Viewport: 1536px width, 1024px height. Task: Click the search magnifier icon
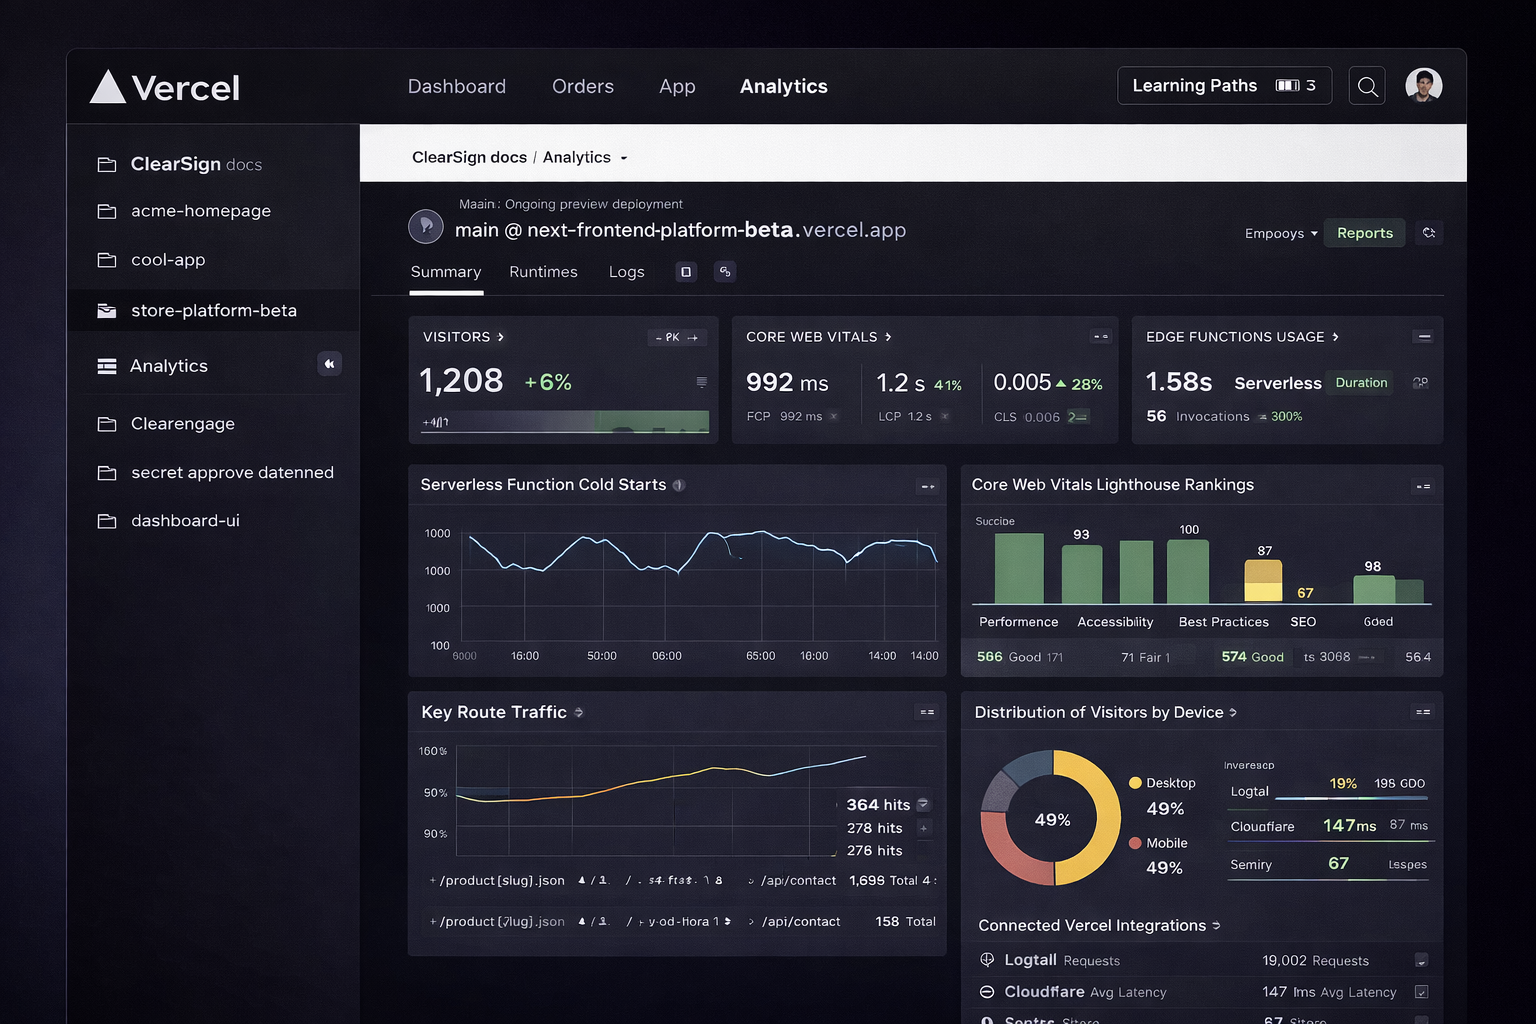tap(1367, 86)
